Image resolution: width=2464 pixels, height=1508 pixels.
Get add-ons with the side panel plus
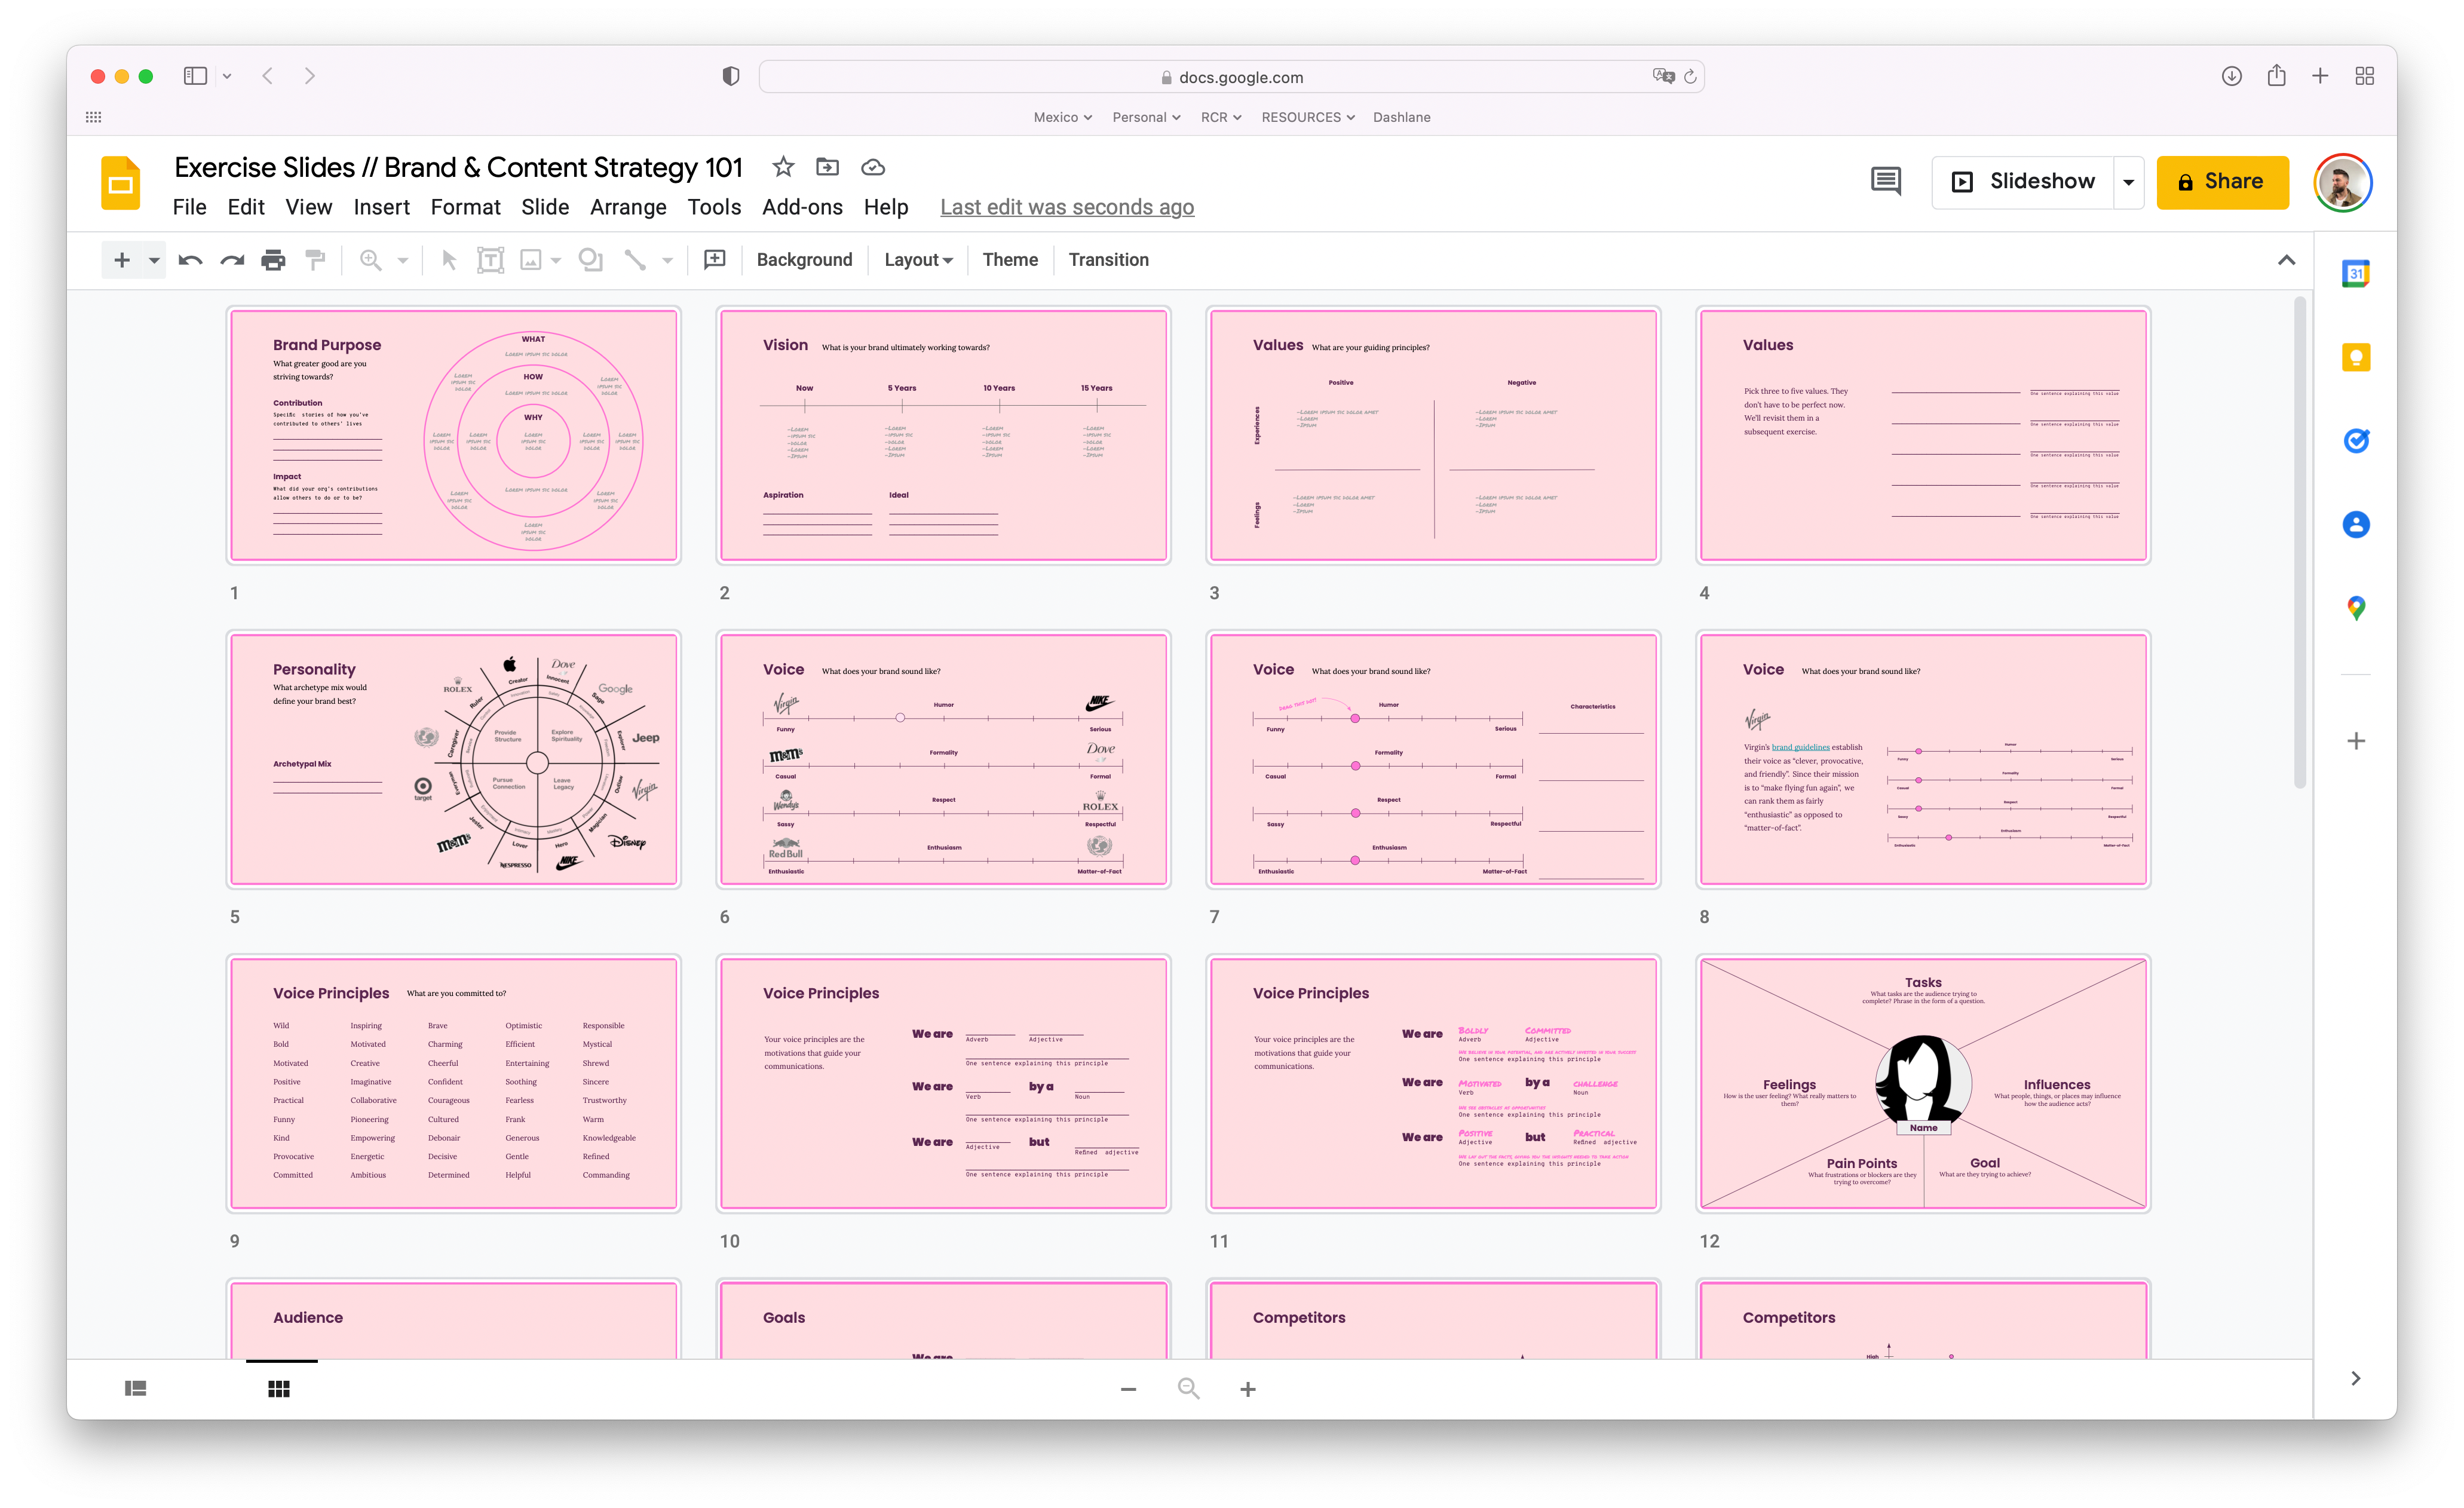2355,741
